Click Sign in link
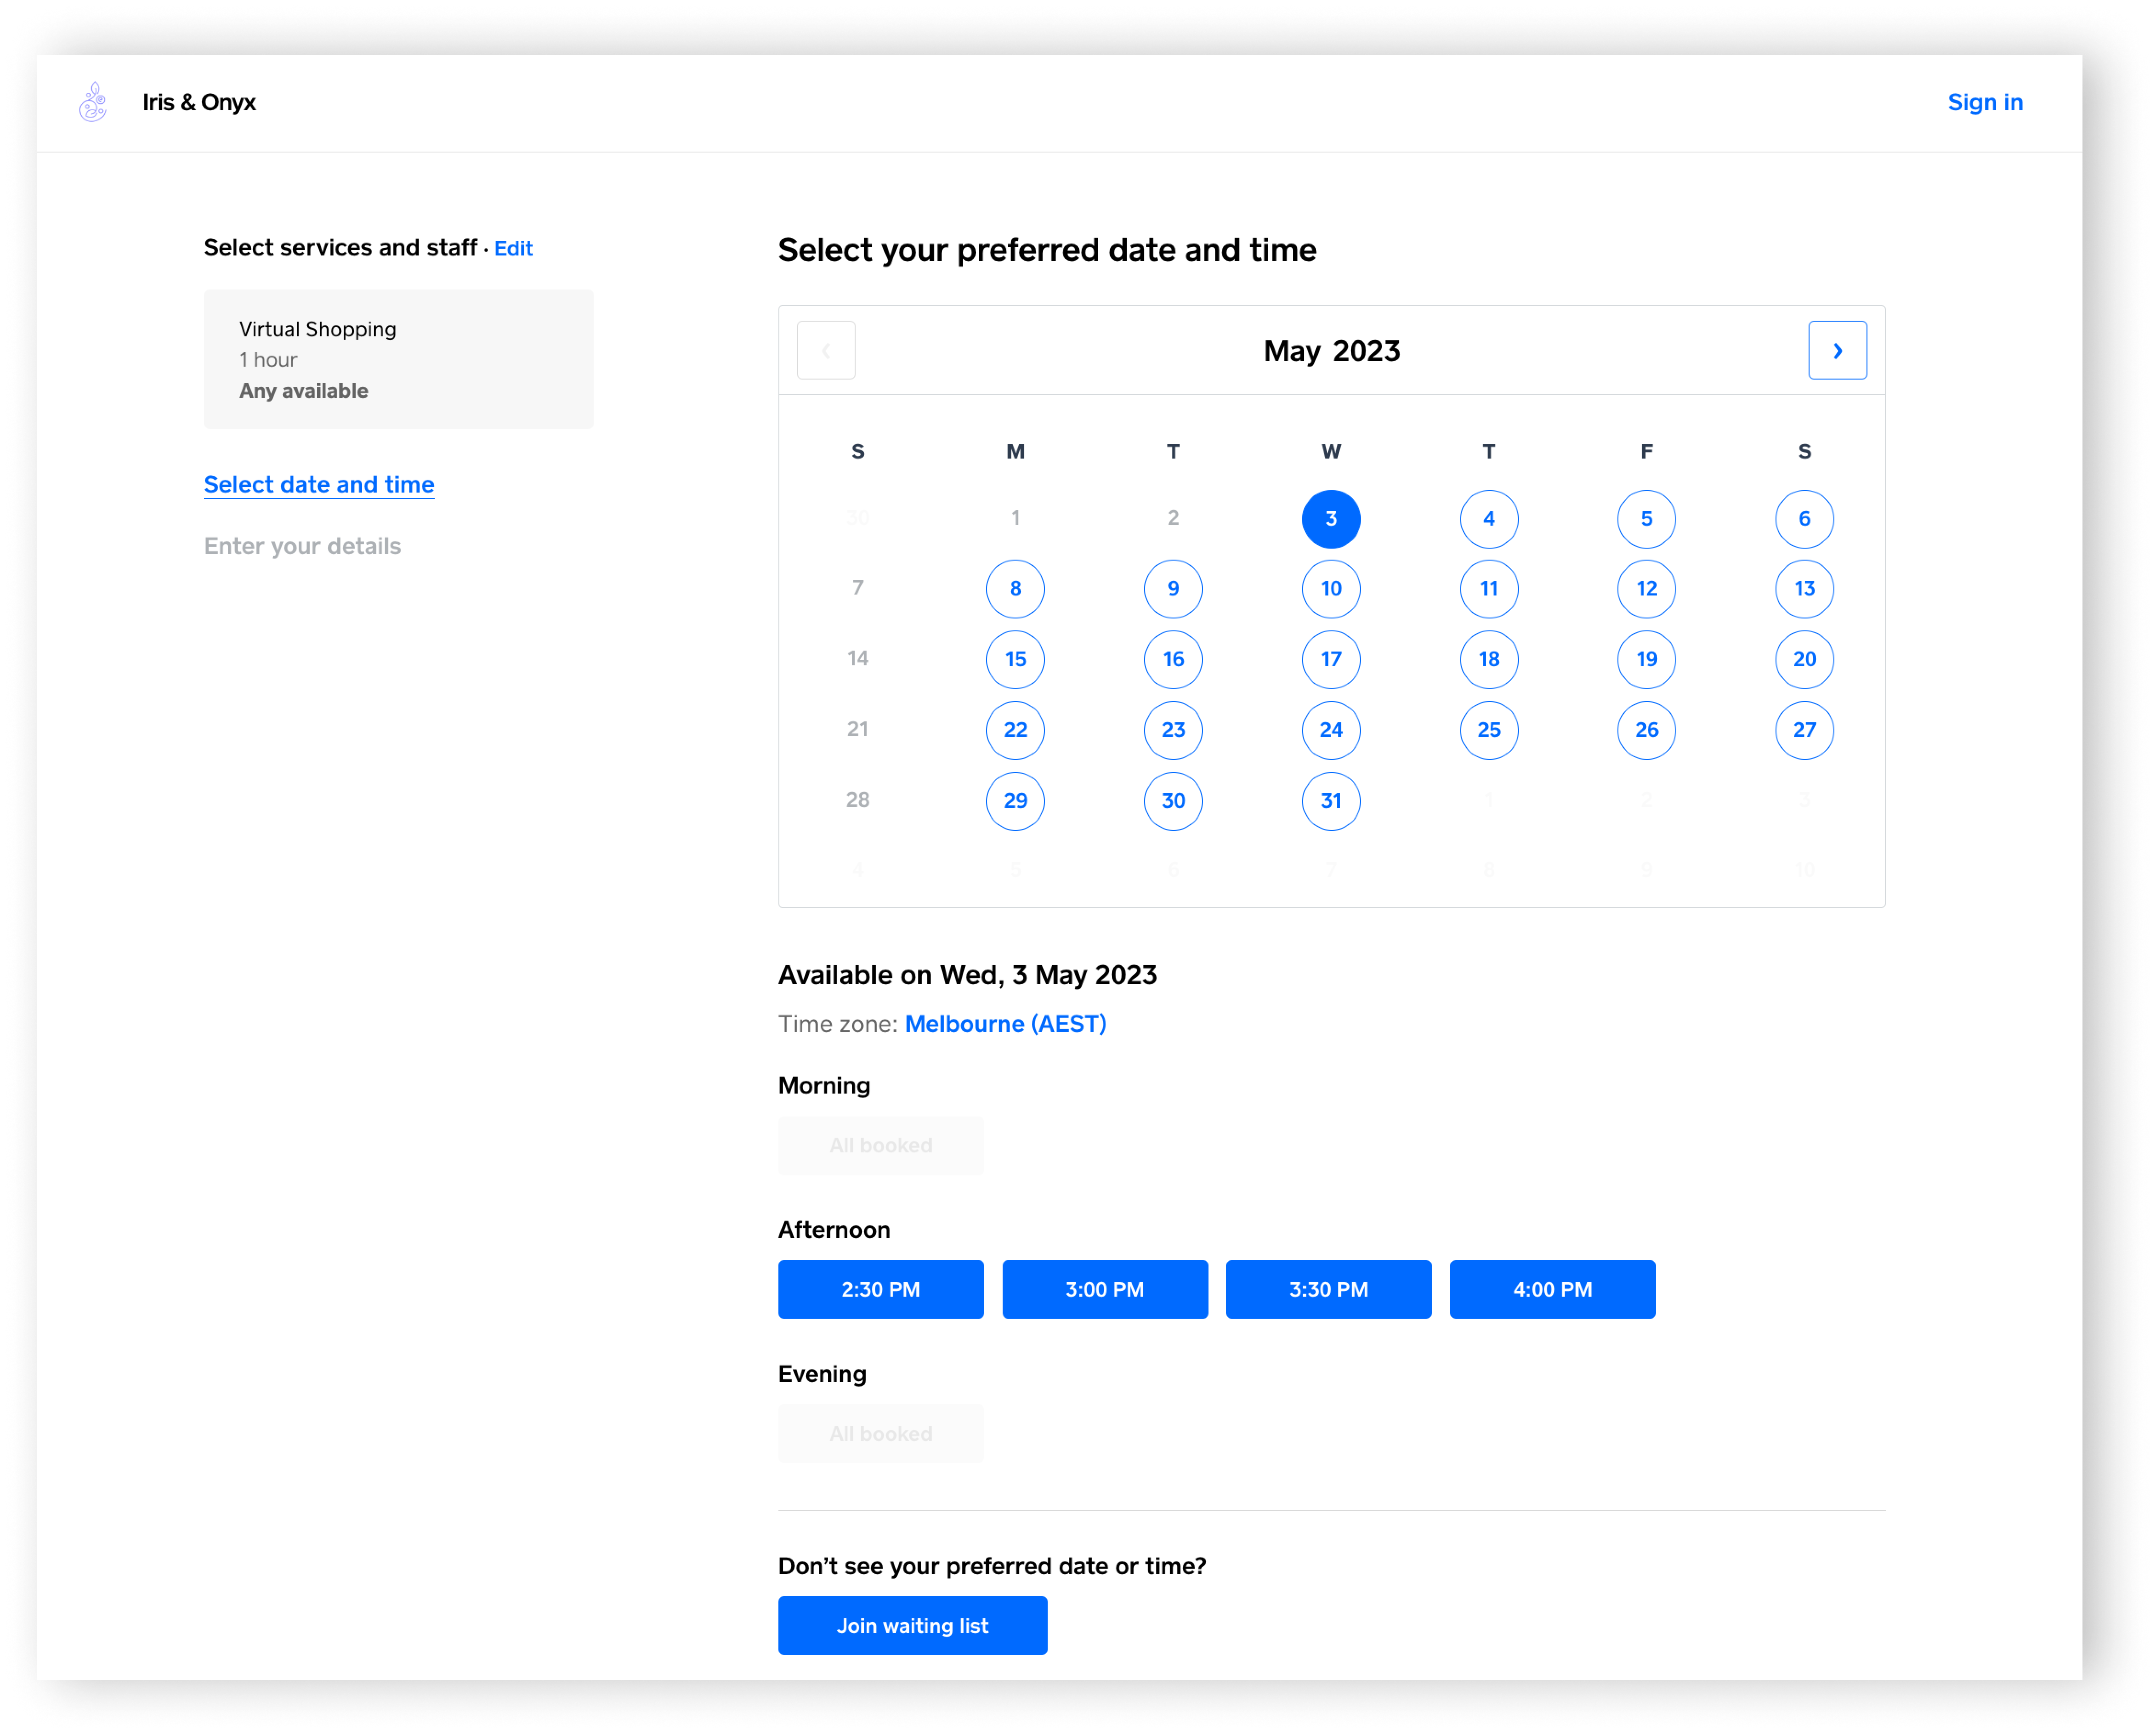Viewport: 2156px width, 1735px height. coord(1984,102)
